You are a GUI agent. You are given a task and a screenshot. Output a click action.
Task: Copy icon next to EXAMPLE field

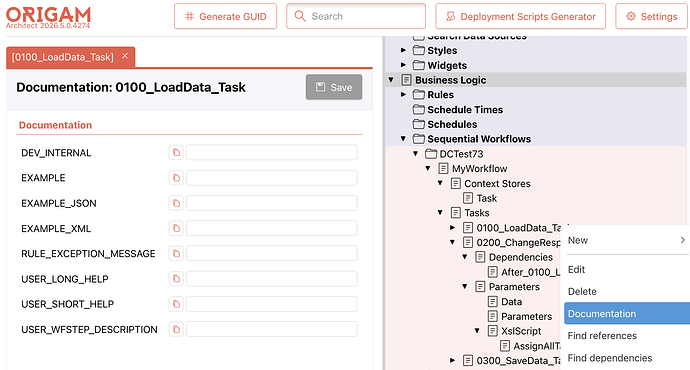pos(176,178)
